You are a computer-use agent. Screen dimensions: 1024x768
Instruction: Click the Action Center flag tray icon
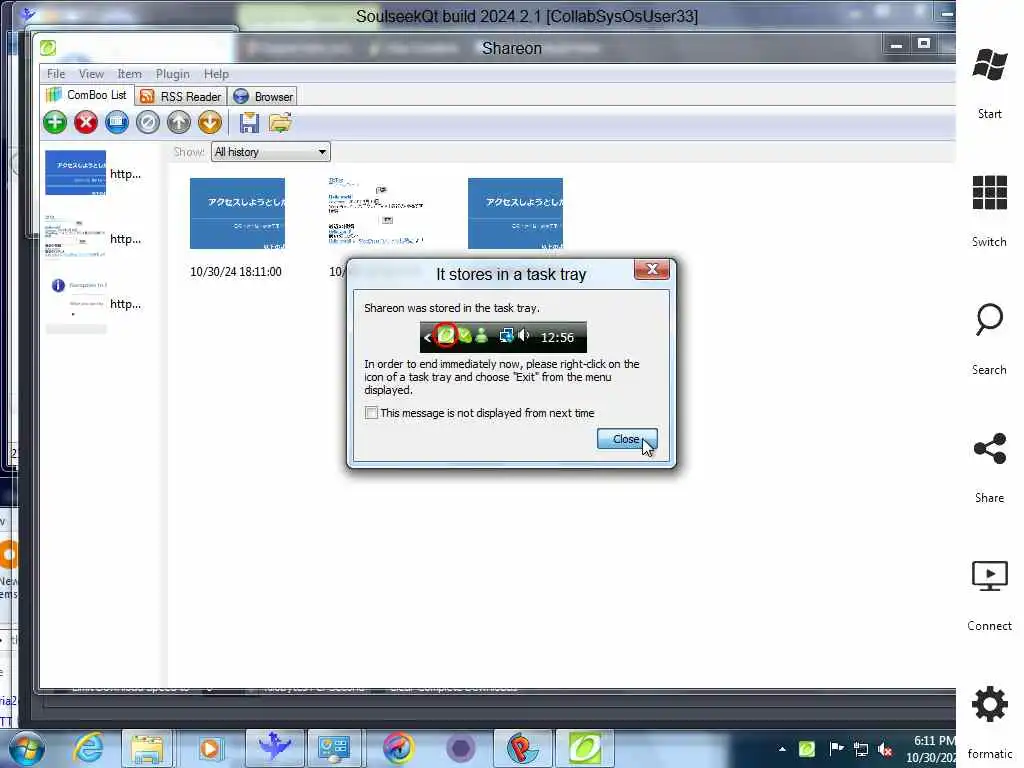point(836,748)
